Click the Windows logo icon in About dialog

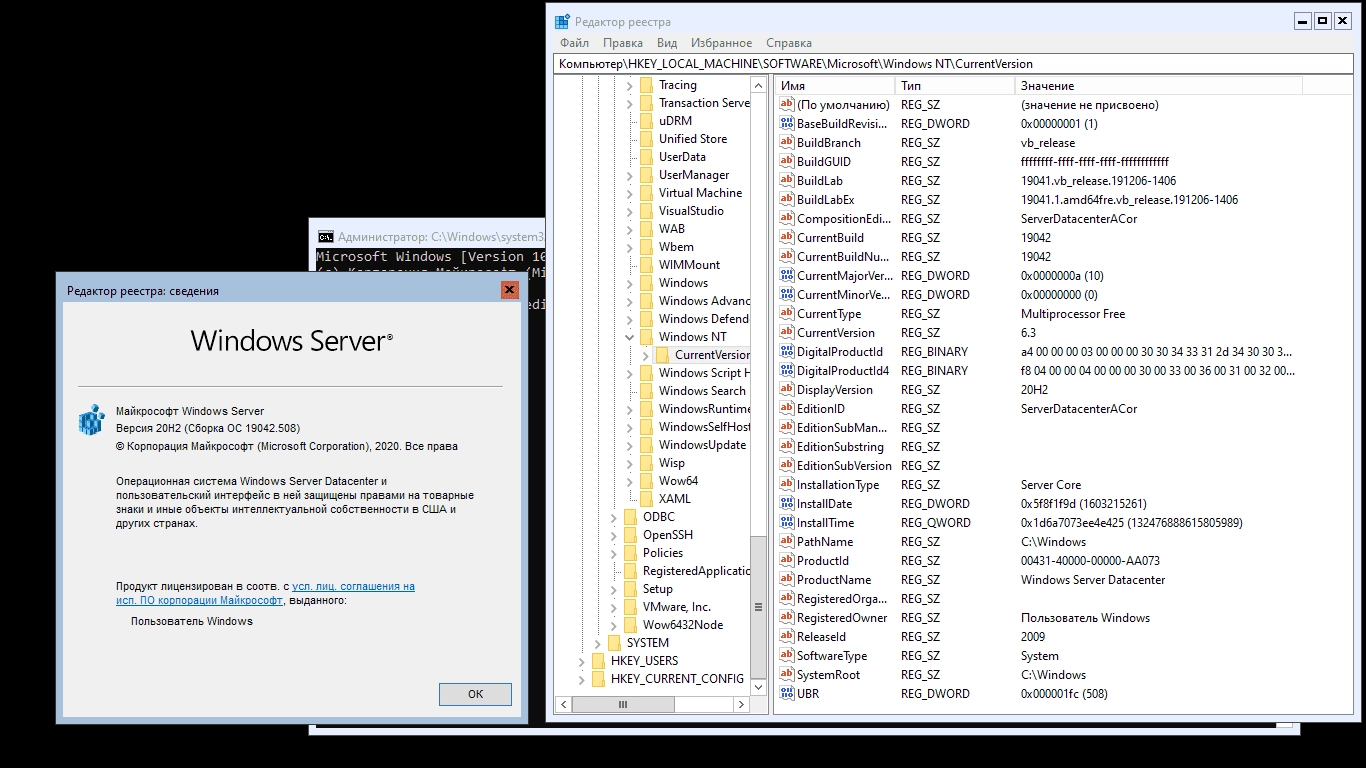click(92, 419)
